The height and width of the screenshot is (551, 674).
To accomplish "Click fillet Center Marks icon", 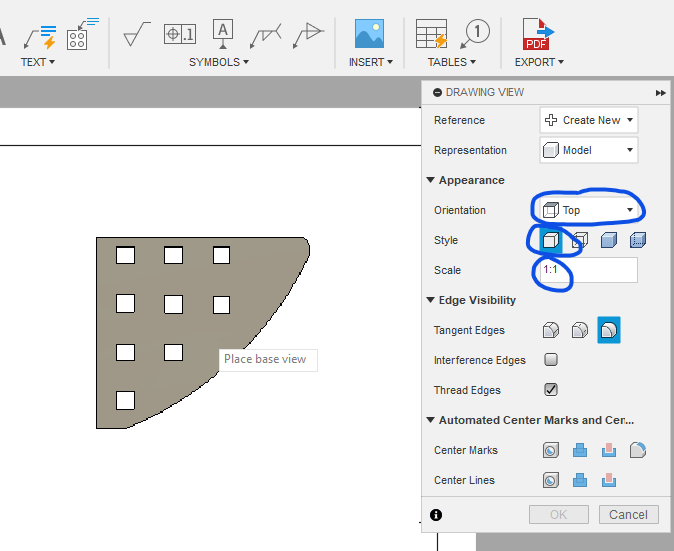I will pos(638,450).
